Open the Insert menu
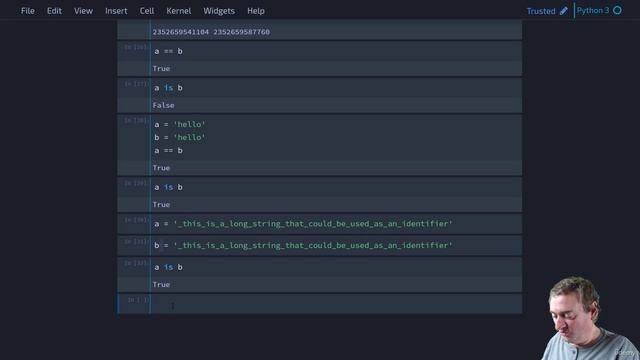The image size is (640, 360). click(116, 11)
